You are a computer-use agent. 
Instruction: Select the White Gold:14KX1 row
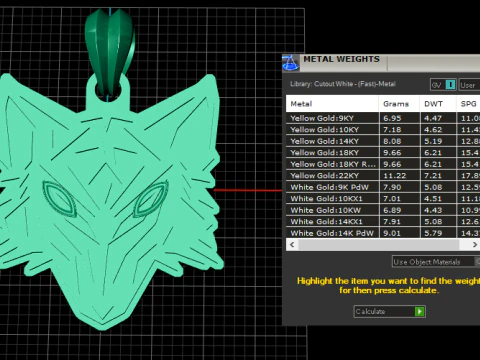[x=383, y=222]
